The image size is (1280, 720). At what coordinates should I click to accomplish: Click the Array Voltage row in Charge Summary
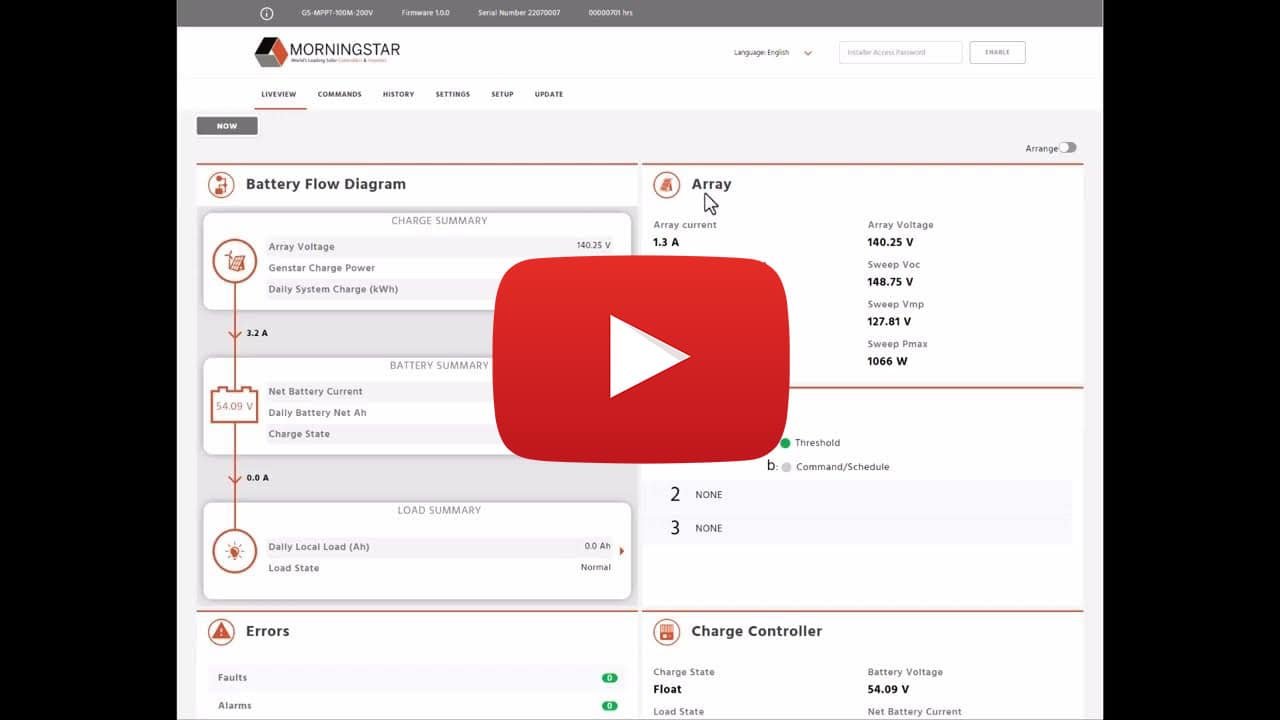[439, 246]
